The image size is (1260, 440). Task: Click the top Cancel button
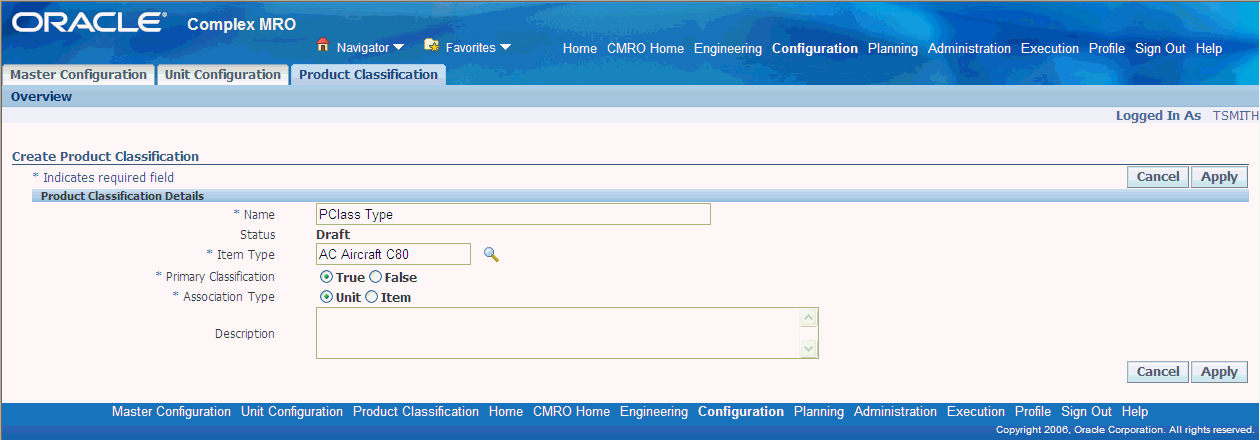[1158, 177]
